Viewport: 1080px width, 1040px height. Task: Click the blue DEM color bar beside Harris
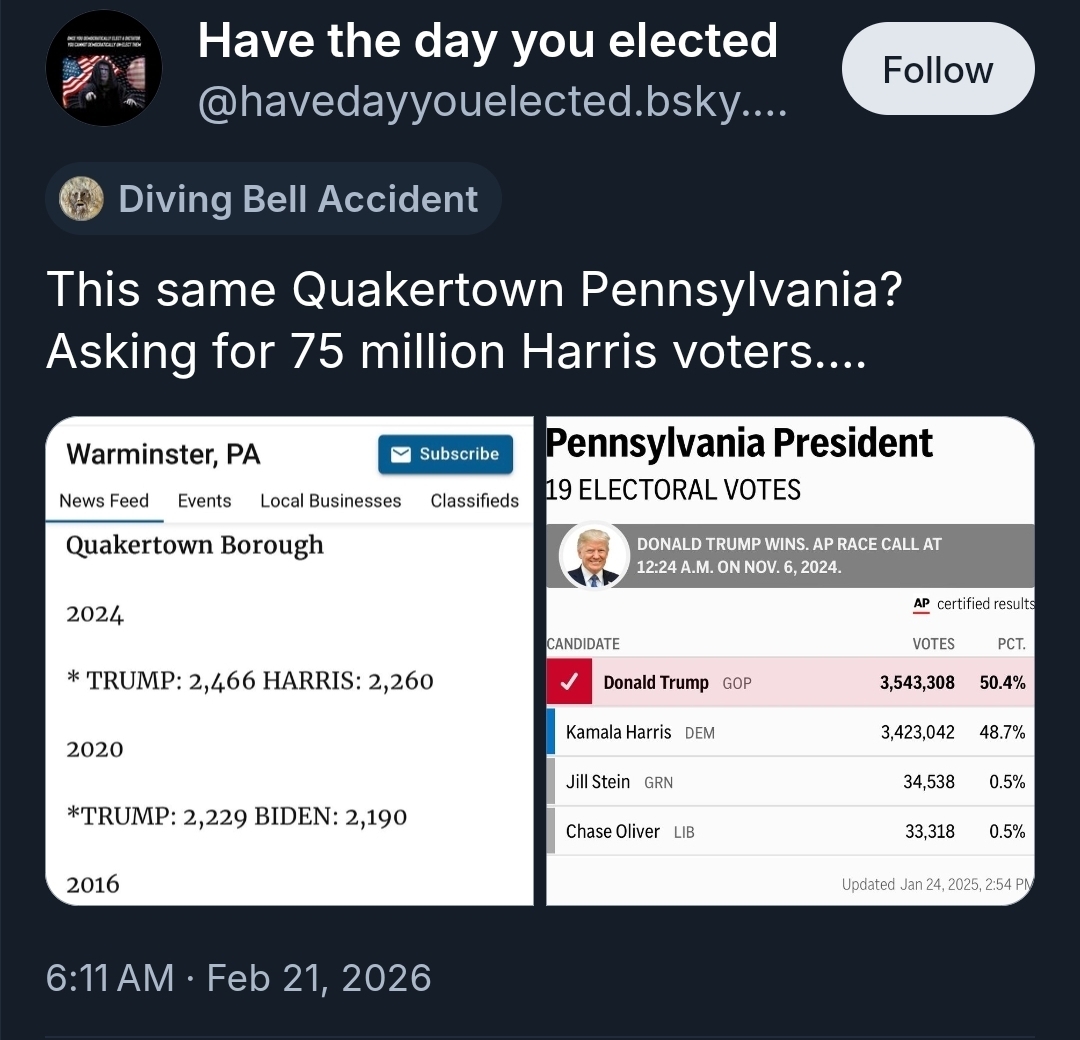coord(551,732)
